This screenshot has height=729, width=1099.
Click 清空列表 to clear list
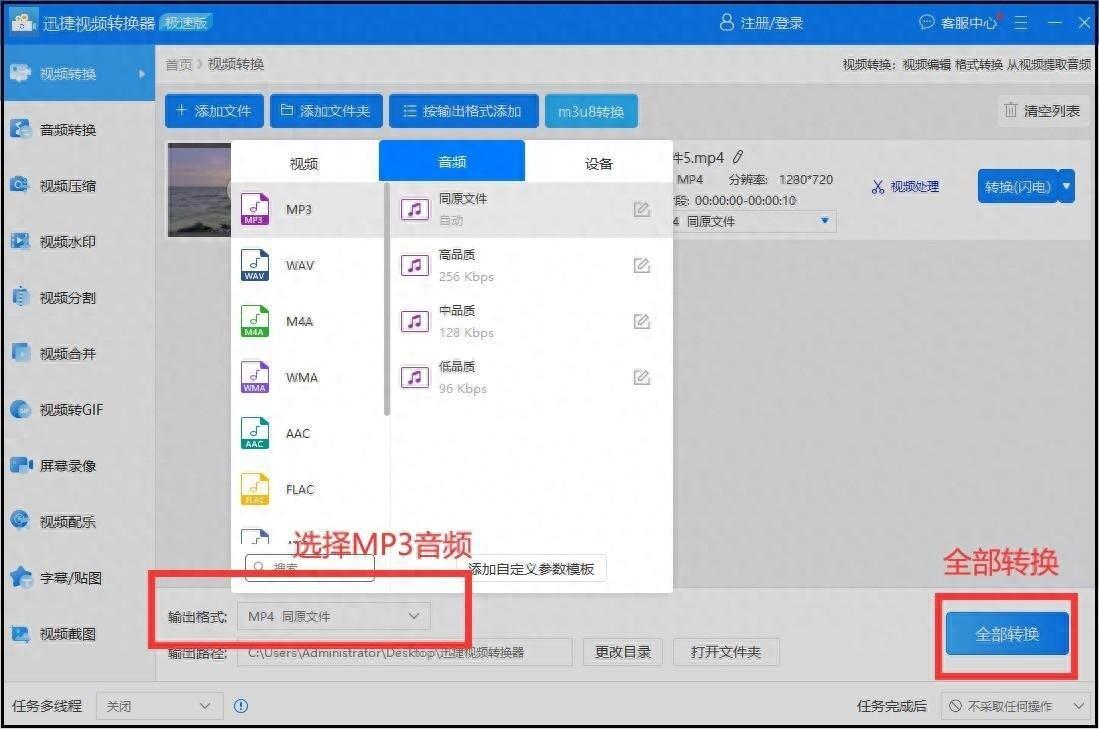point(1042,111)
